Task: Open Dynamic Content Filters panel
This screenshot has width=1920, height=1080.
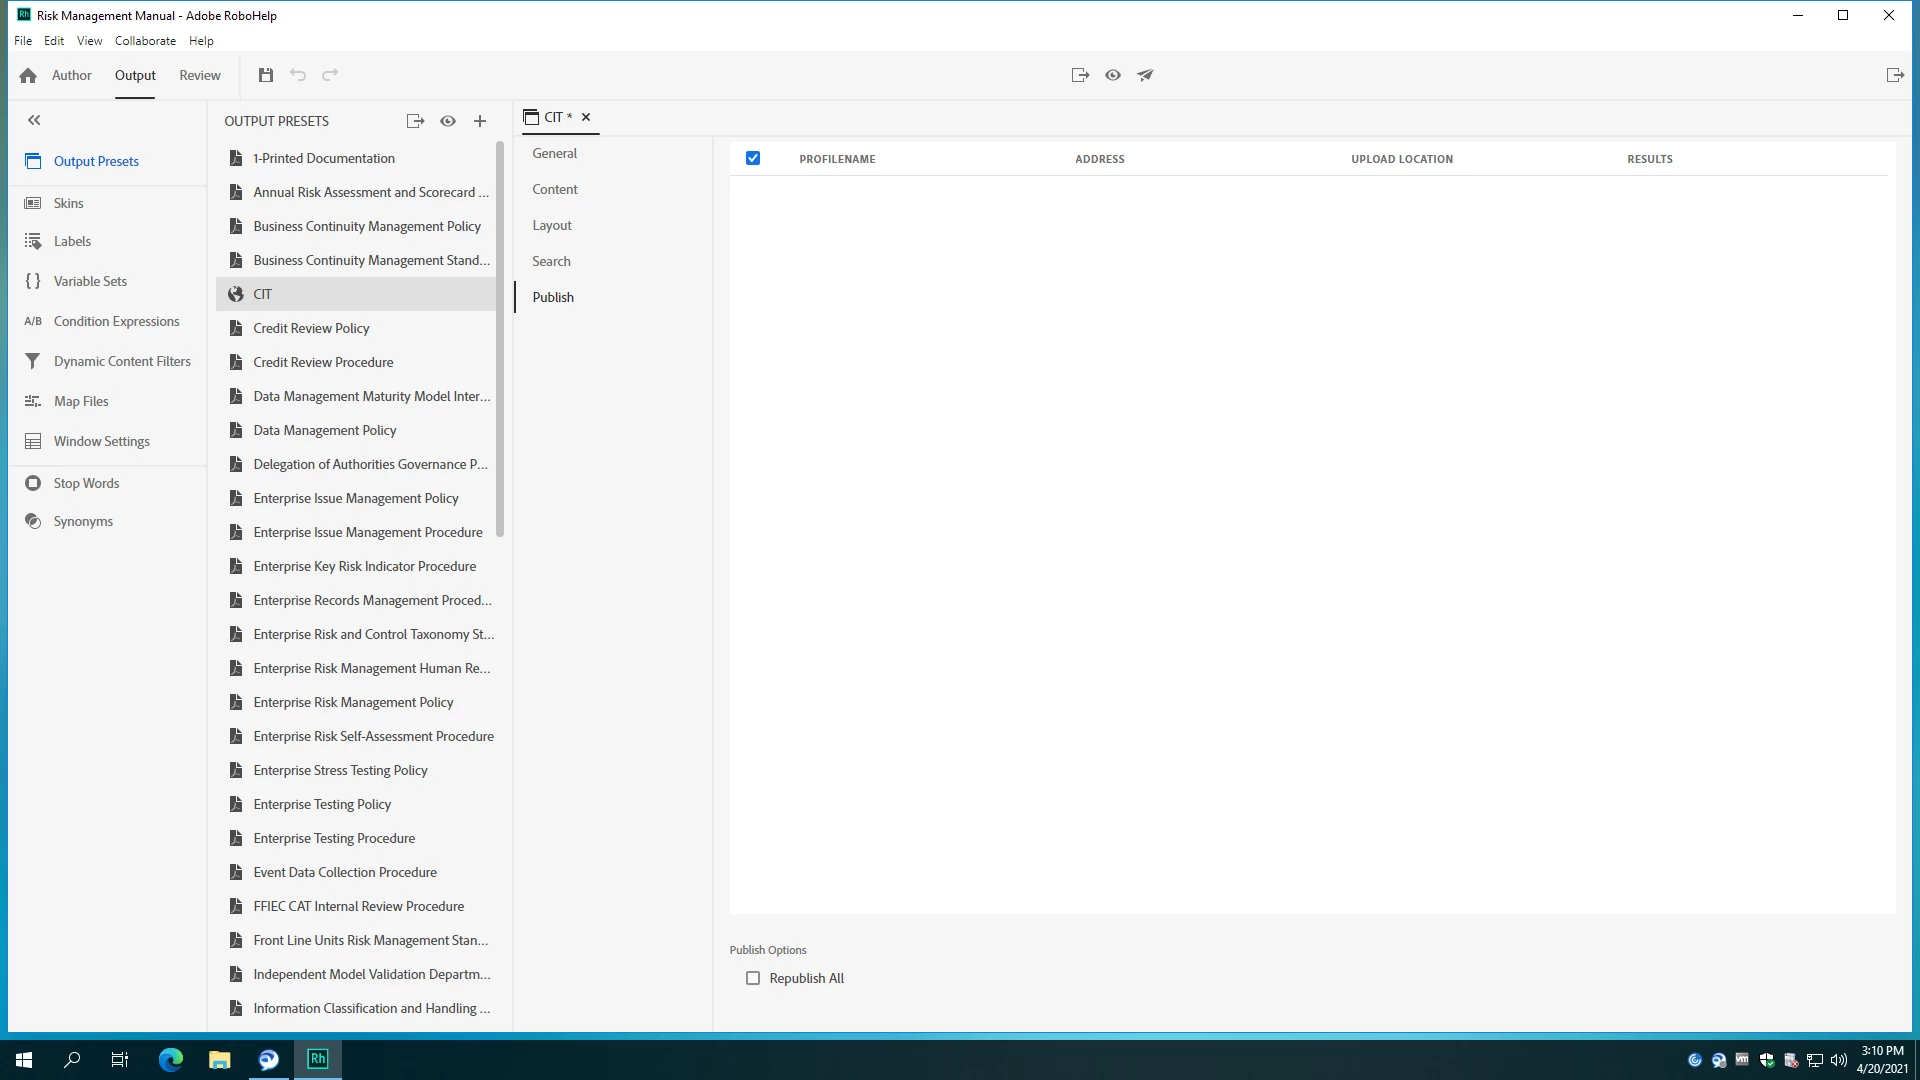Action: [x=122, y=361]
